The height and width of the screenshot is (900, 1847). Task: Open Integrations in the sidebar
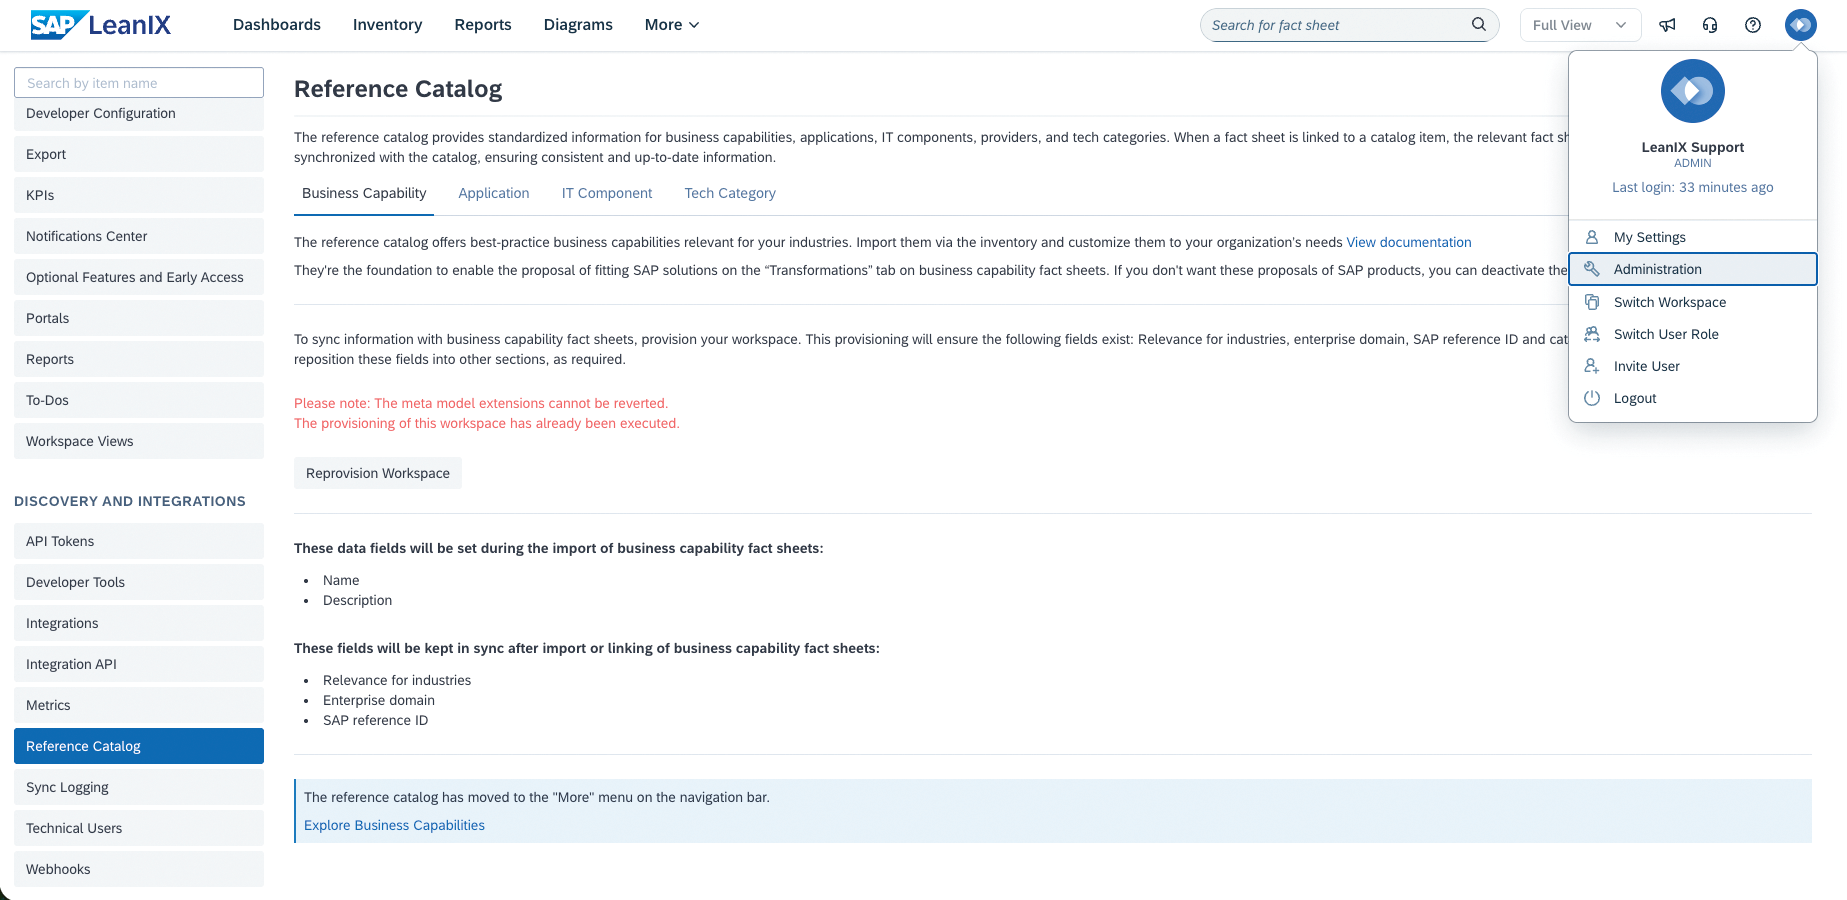(139, 623)
